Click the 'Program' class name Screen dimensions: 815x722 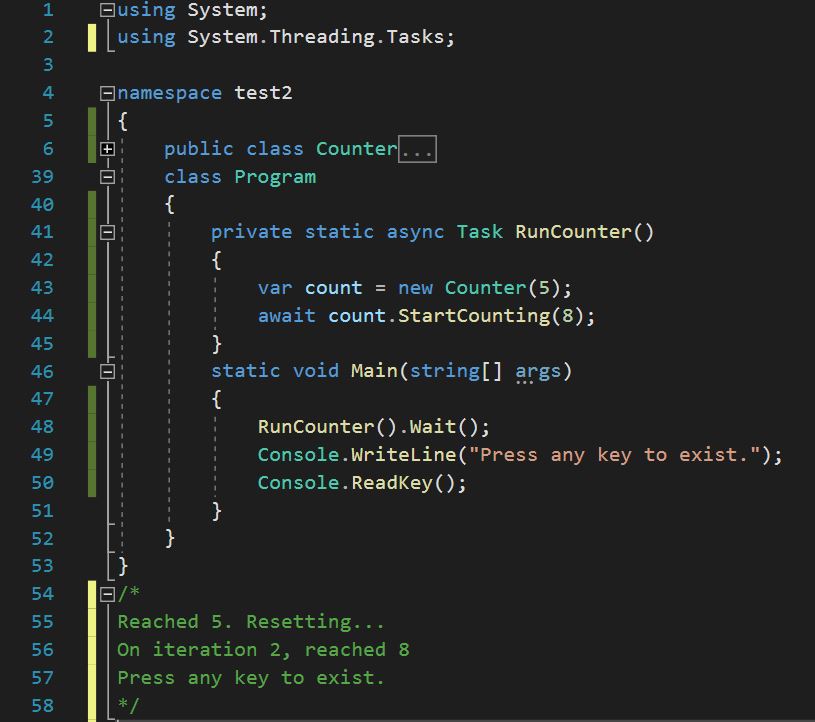click(x=275, y=177)
